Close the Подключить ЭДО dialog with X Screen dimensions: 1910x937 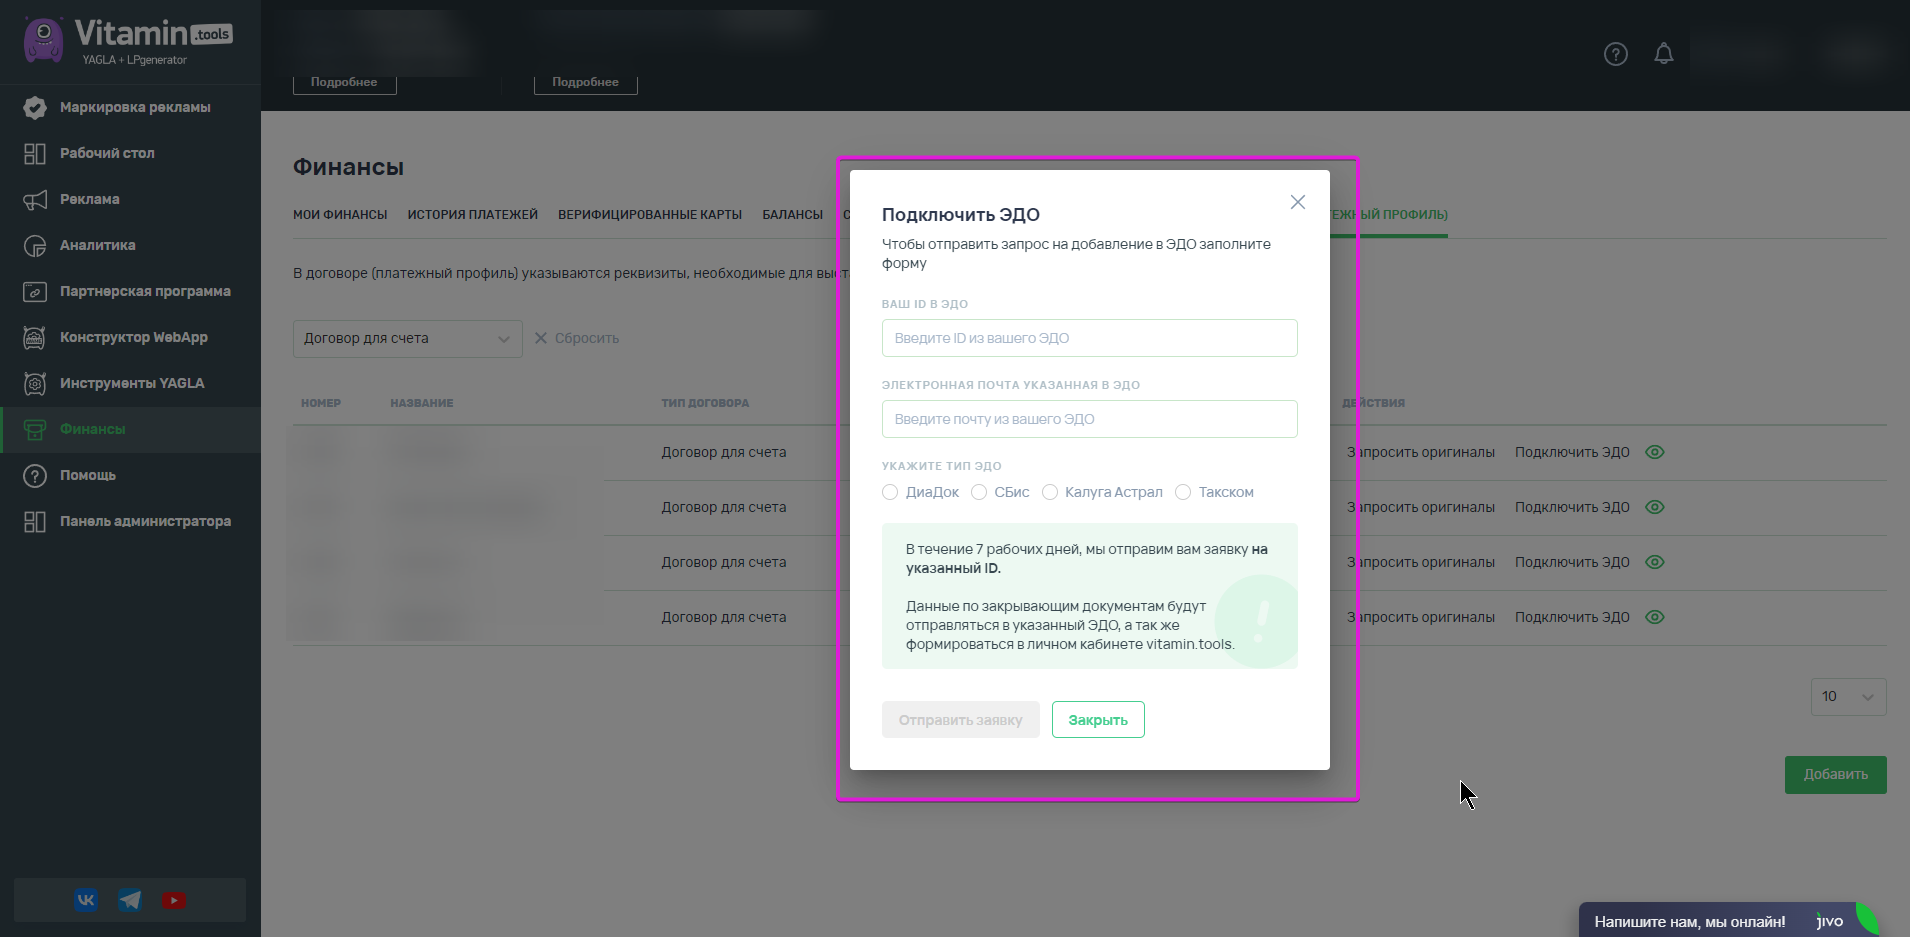pyautogui.click(x=1298, y=202)
